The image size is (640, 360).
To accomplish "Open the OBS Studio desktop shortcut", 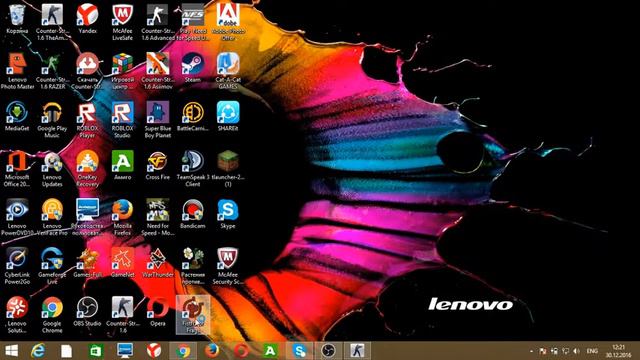I will [87, 311].
